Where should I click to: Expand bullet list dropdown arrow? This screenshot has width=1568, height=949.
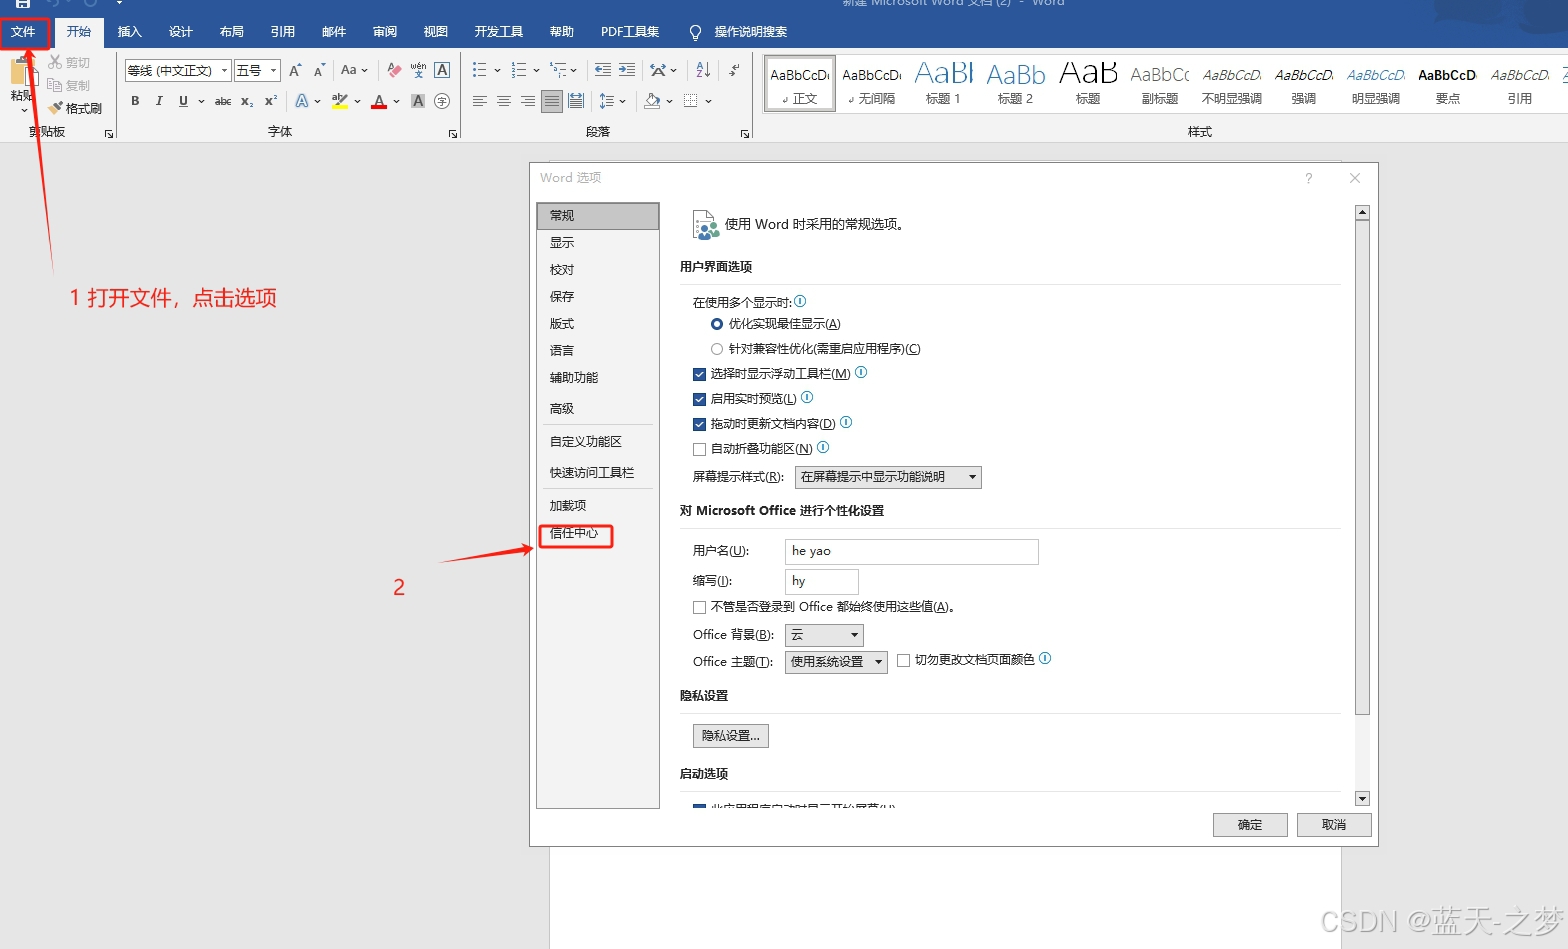497,70
